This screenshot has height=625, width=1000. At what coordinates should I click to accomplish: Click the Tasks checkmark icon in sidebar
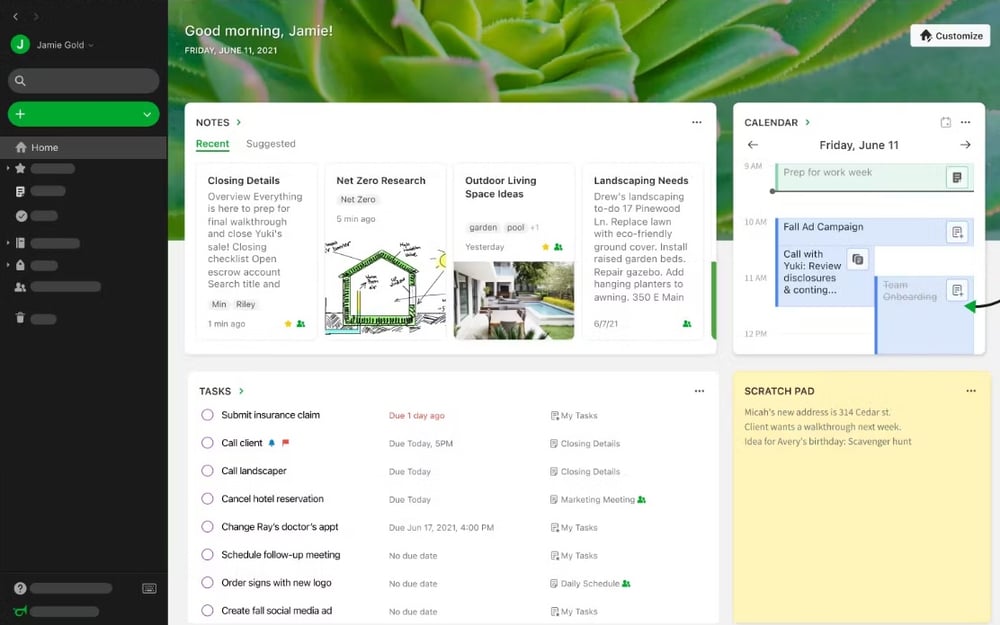click(21, 216)
